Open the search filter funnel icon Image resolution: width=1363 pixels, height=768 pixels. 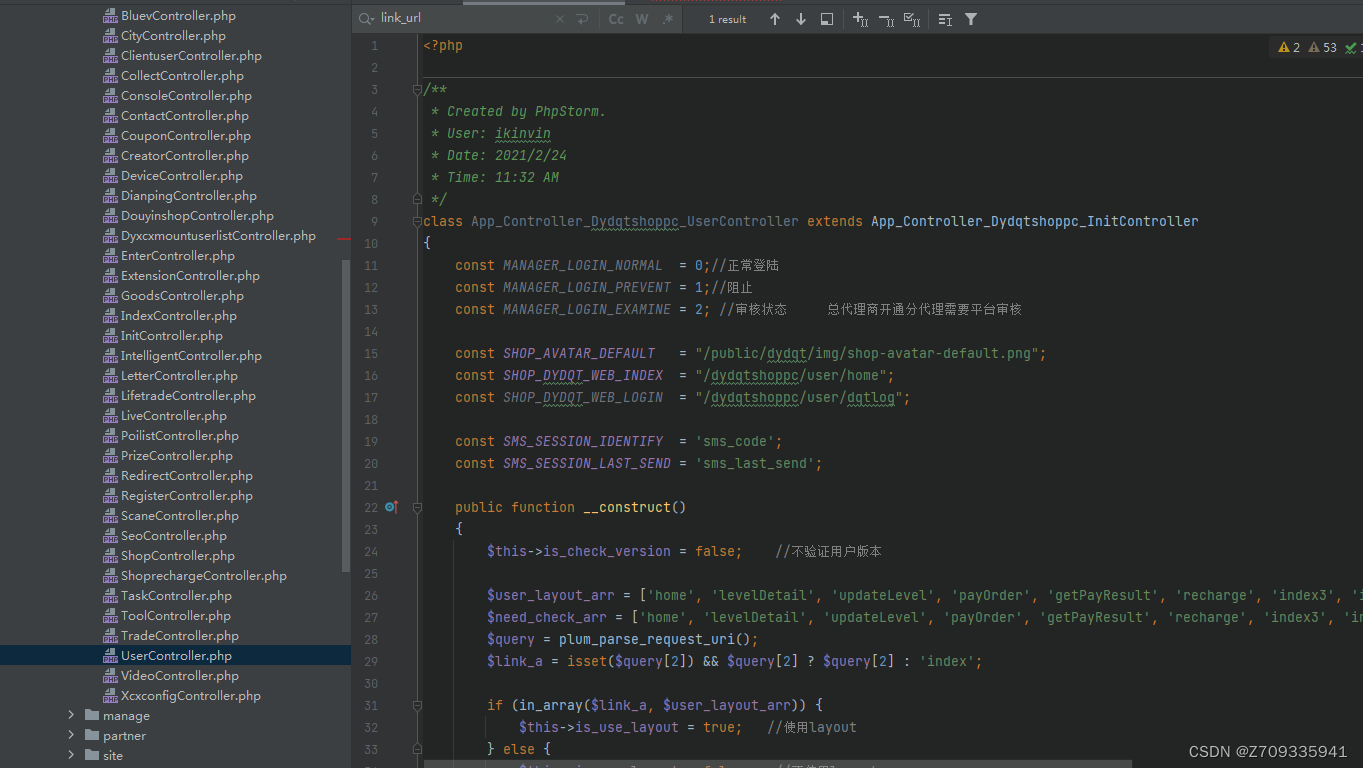click(x=971, y=19)
